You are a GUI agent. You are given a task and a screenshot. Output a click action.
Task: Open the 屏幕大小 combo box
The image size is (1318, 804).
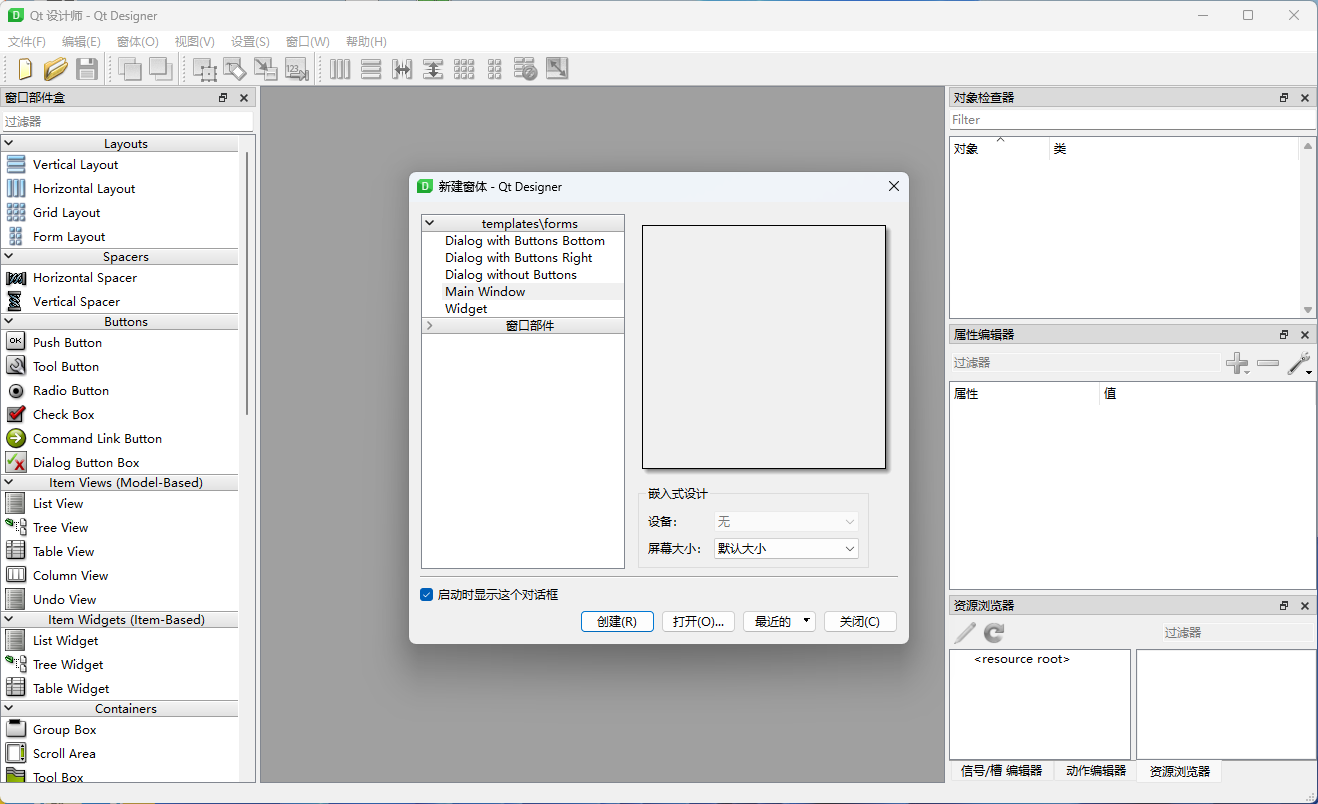click(786, 548)
